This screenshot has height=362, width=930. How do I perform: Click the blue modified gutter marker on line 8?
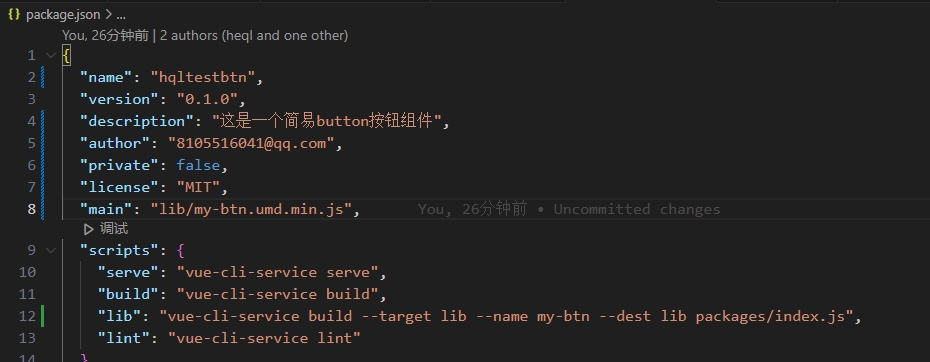[x=42, y=209]
